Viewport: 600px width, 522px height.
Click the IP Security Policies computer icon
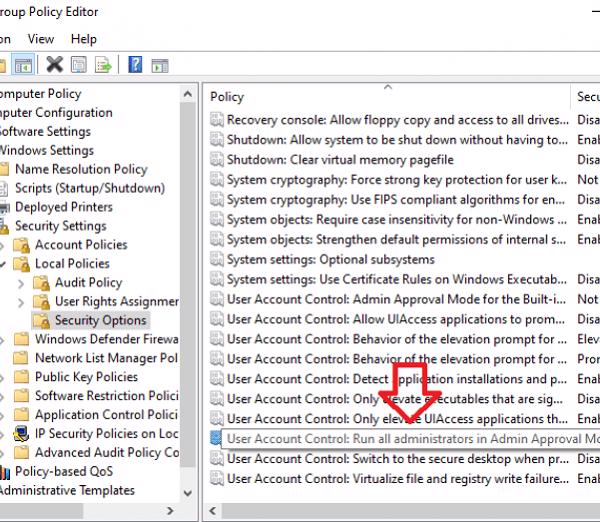tap(21, 434)
